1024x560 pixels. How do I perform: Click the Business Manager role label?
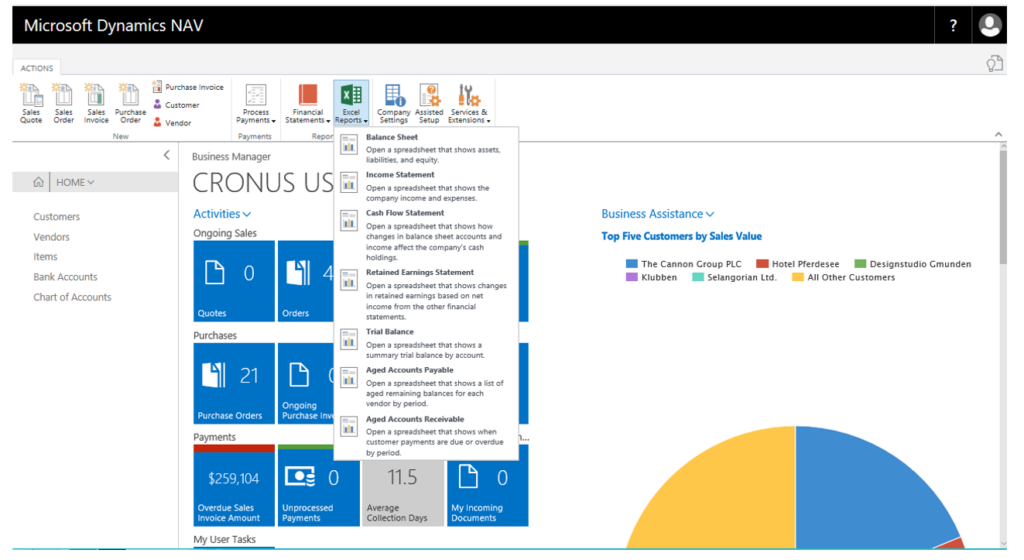click(x=231, y=157)
